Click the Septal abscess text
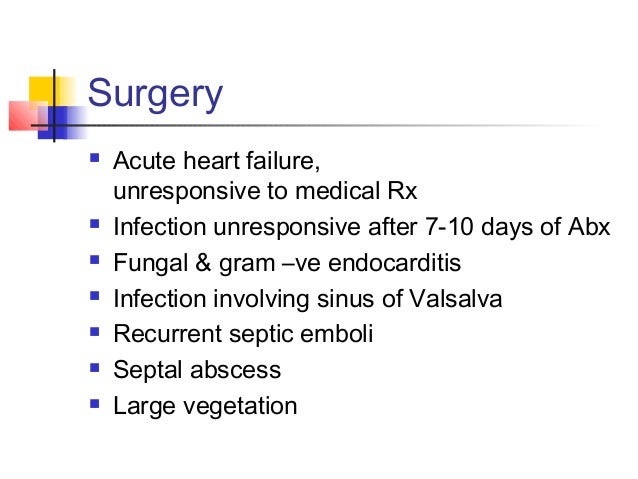The image size is (638, 479). pyautogui.click(x=197, y=371)
